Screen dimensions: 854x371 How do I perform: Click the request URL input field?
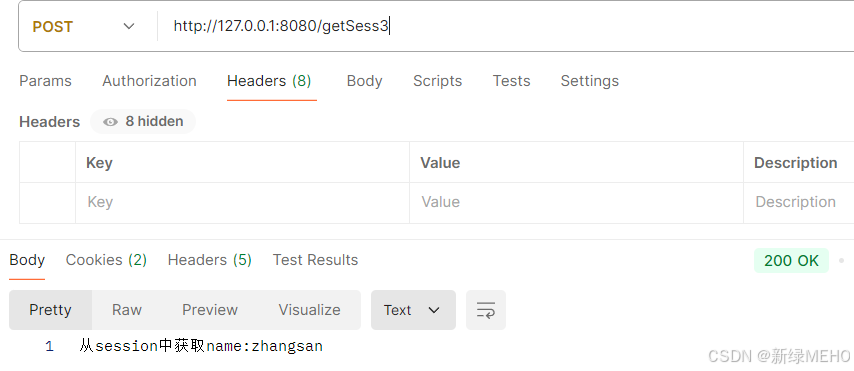(507, 27)
